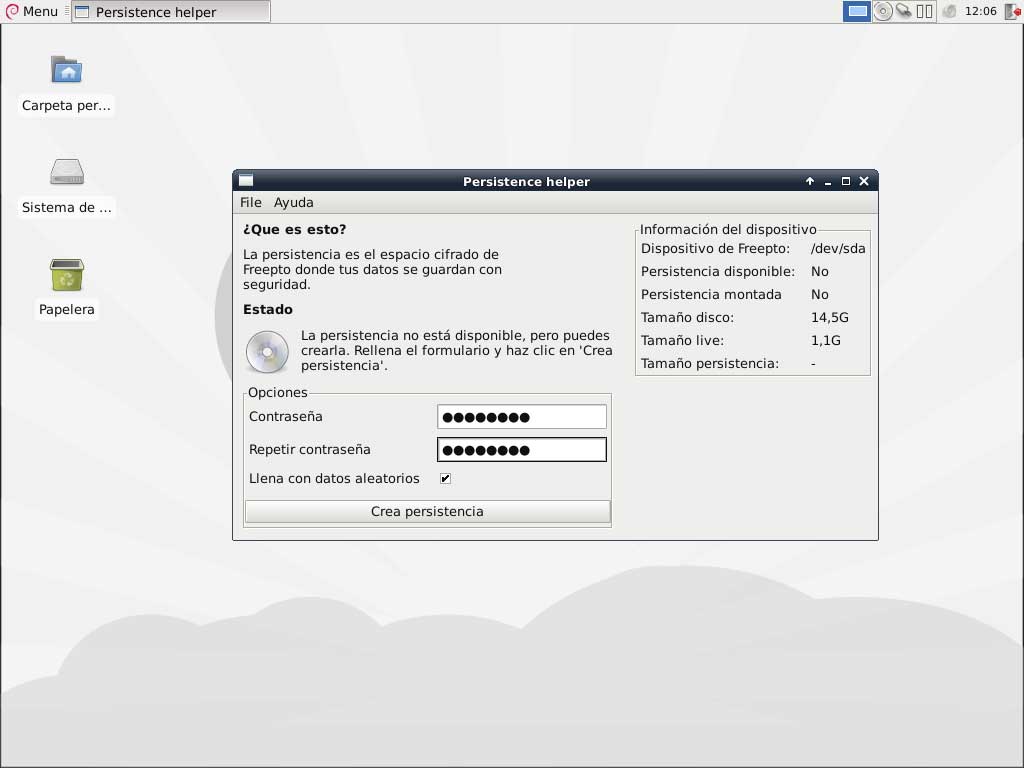This screenshot has width=1024, height=768.
Task: Open the Ayuda menu
Action: click(293, 202)
